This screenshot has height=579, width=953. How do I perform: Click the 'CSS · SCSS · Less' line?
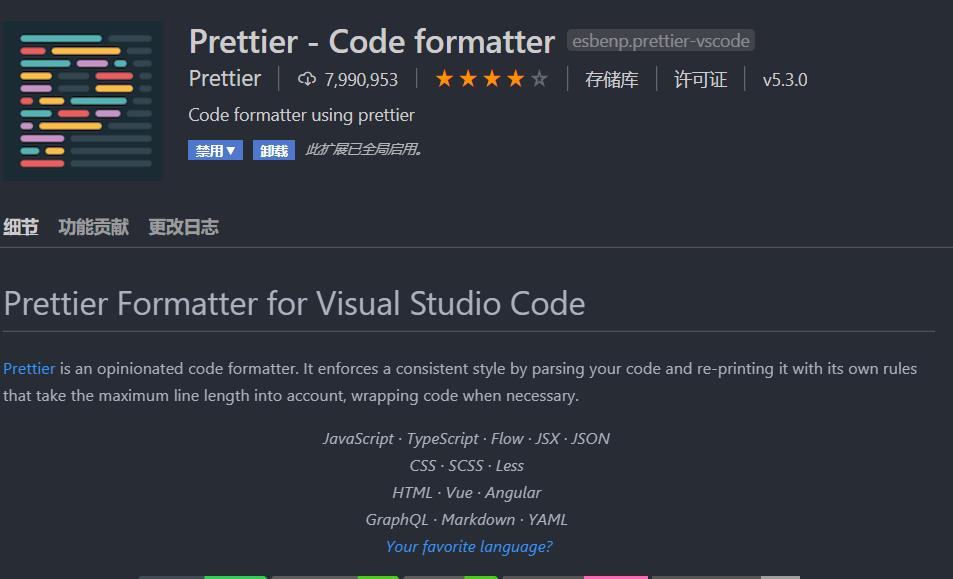click(466, 466)
